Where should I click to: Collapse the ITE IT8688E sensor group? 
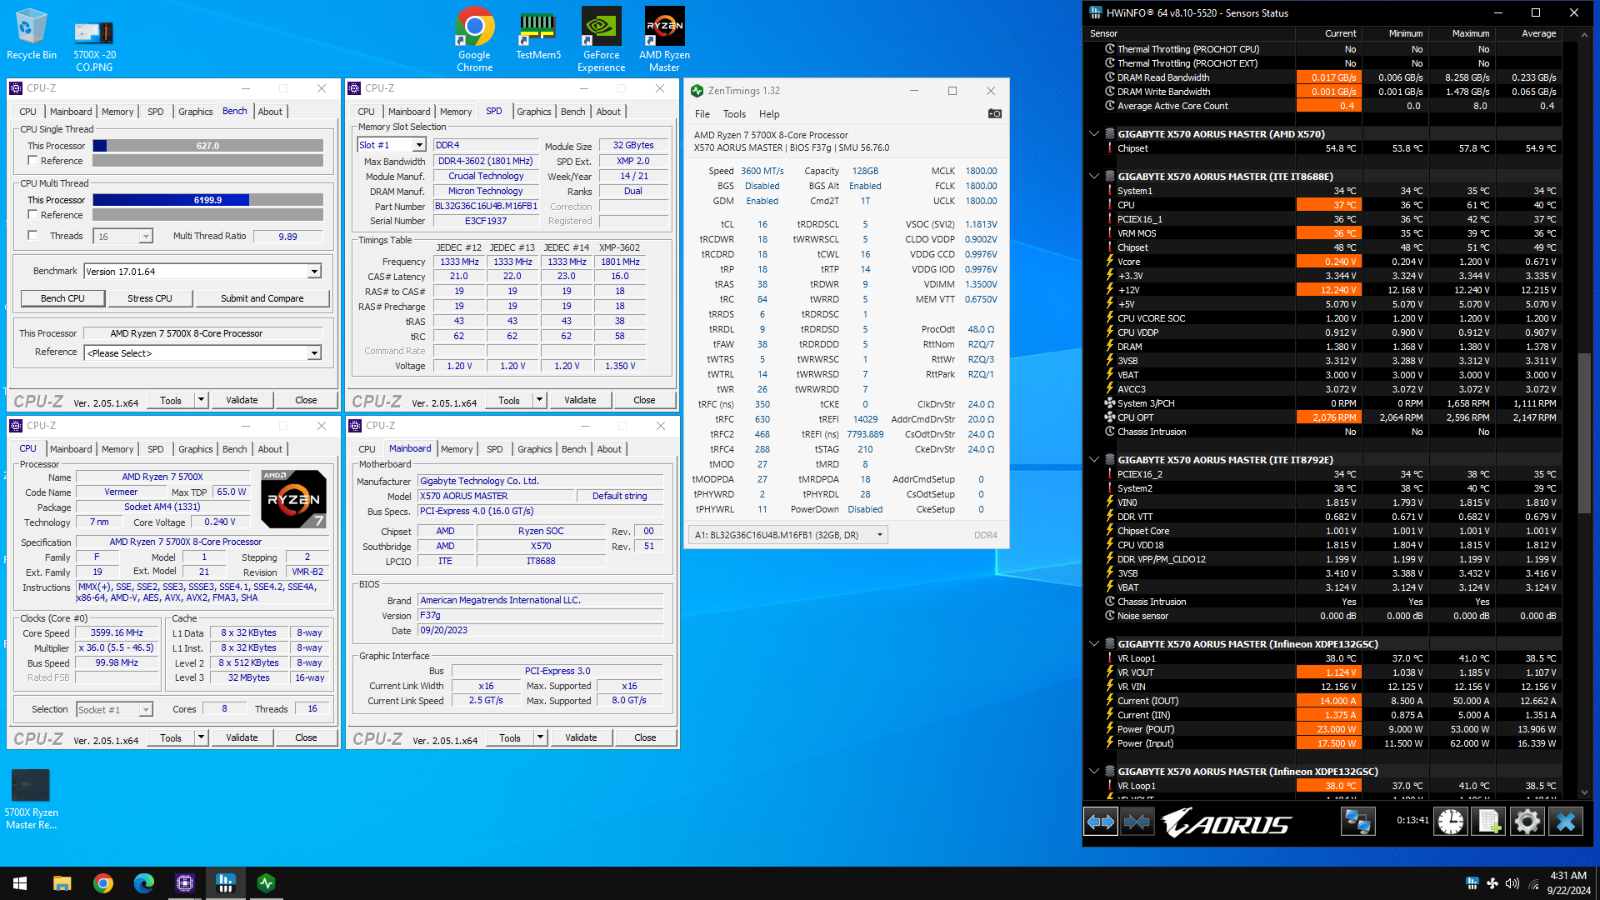[x=1094, y=176]
